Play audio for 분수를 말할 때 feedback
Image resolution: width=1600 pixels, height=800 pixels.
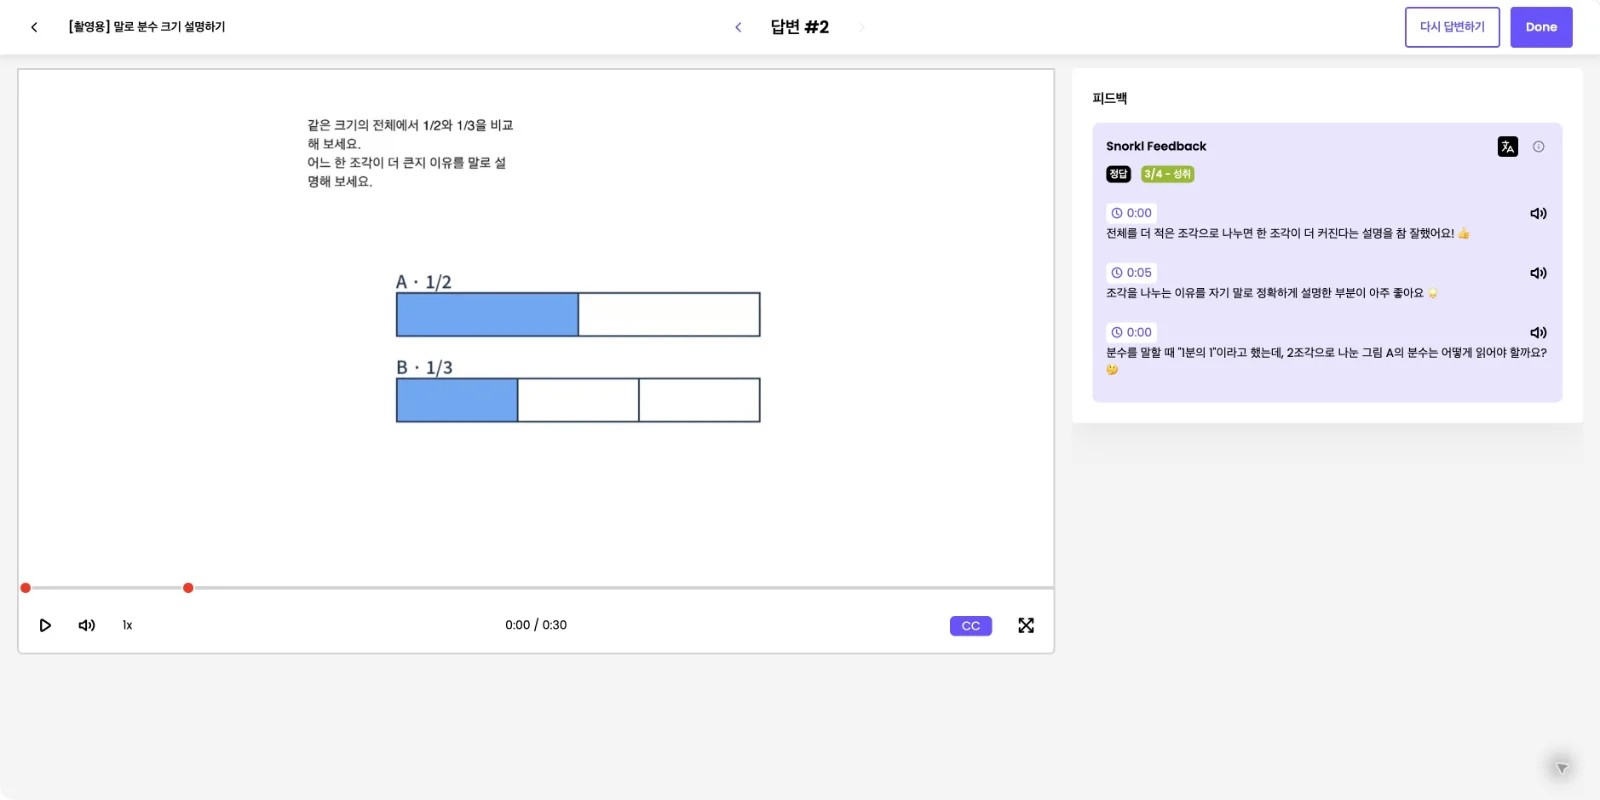tap(1538, 333)
